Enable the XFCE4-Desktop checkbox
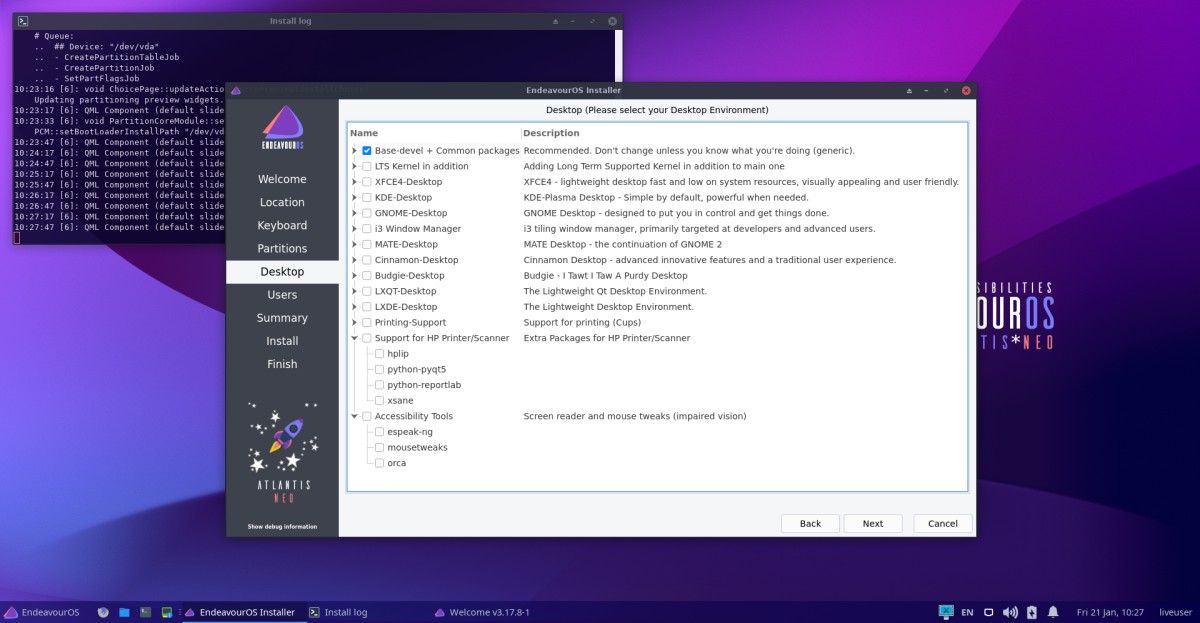Image resolution: width=1200 pixels, height=623 pixels. [366, 181]
